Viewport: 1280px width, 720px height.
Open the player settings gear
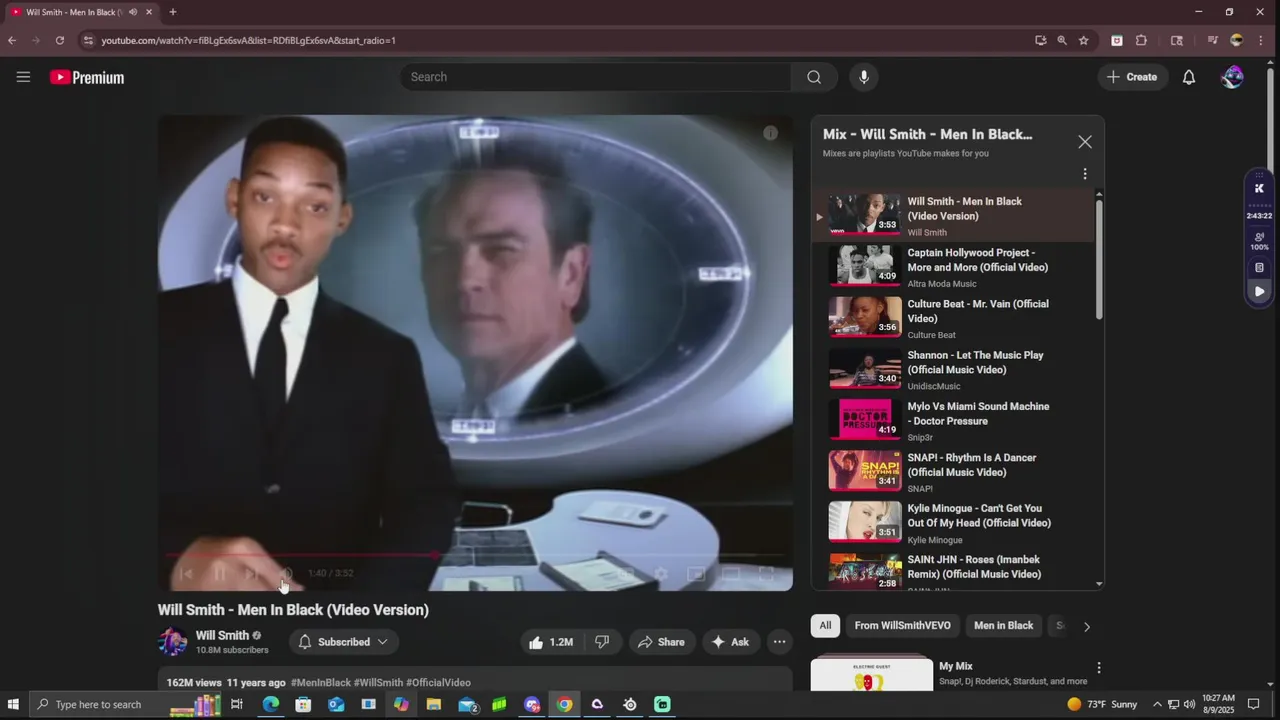(x=660, y=574)
